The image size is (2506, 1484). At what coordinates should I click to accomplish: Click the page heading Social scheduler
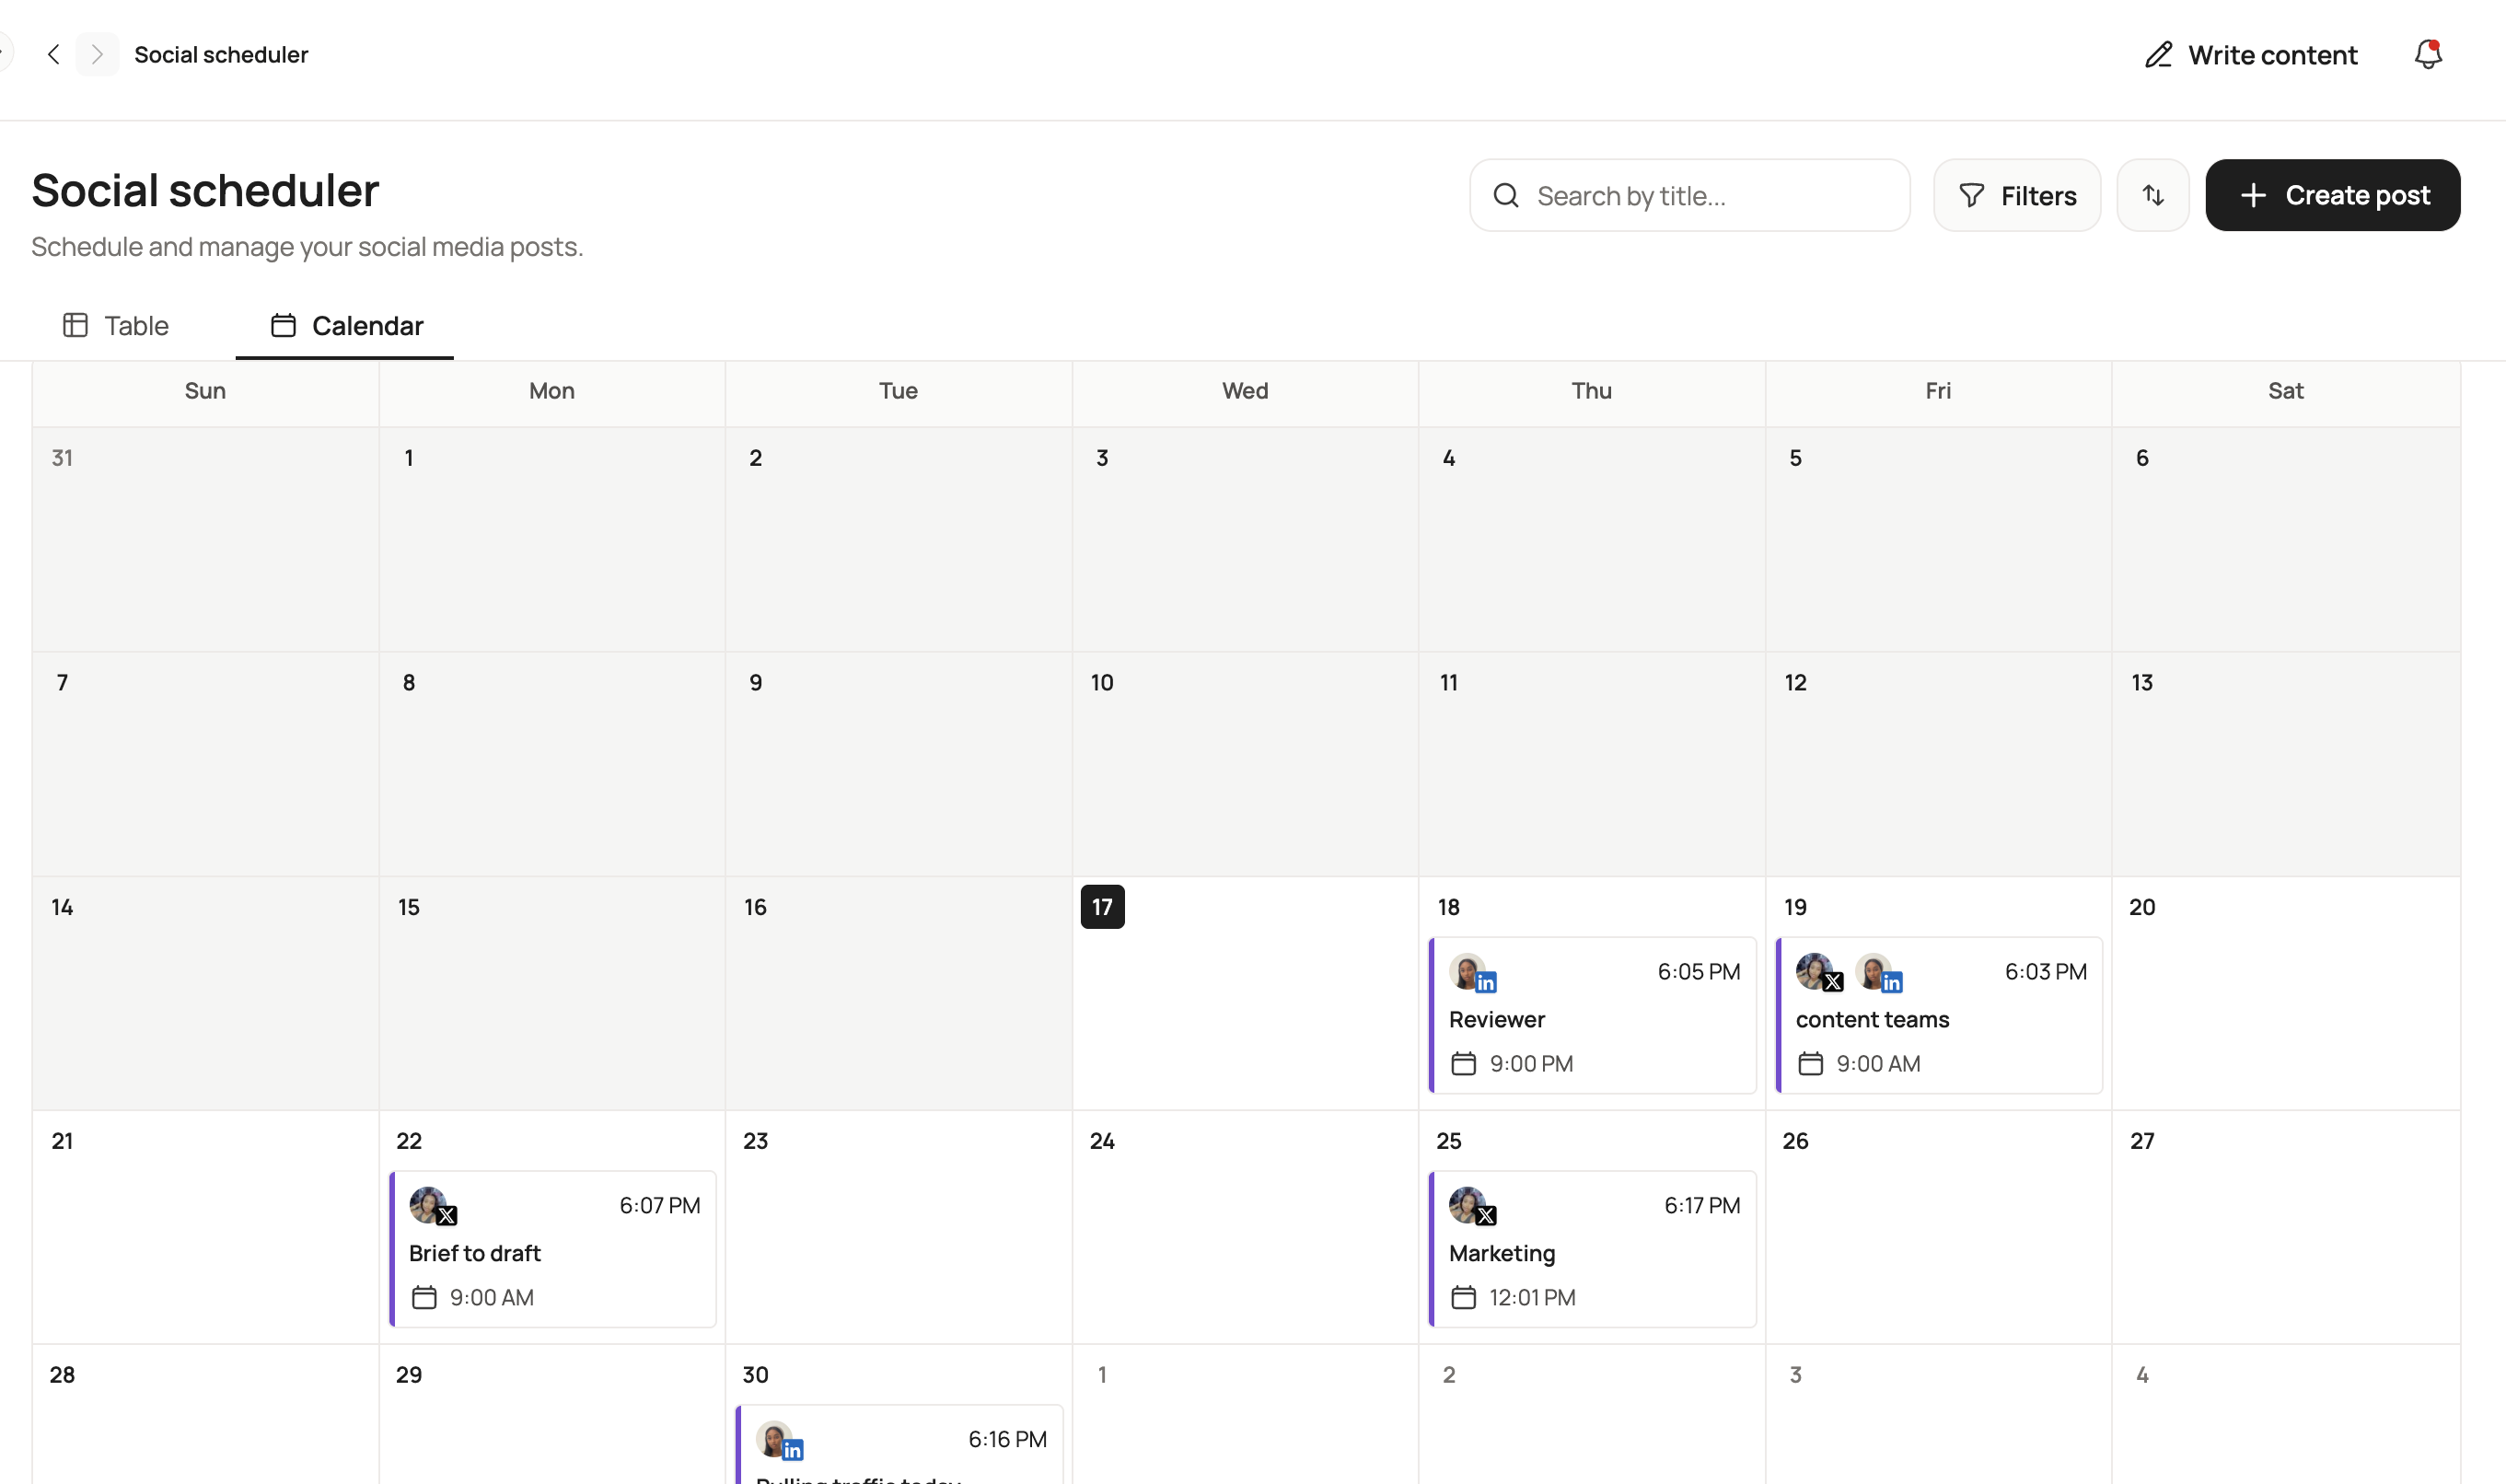(205, 190)
